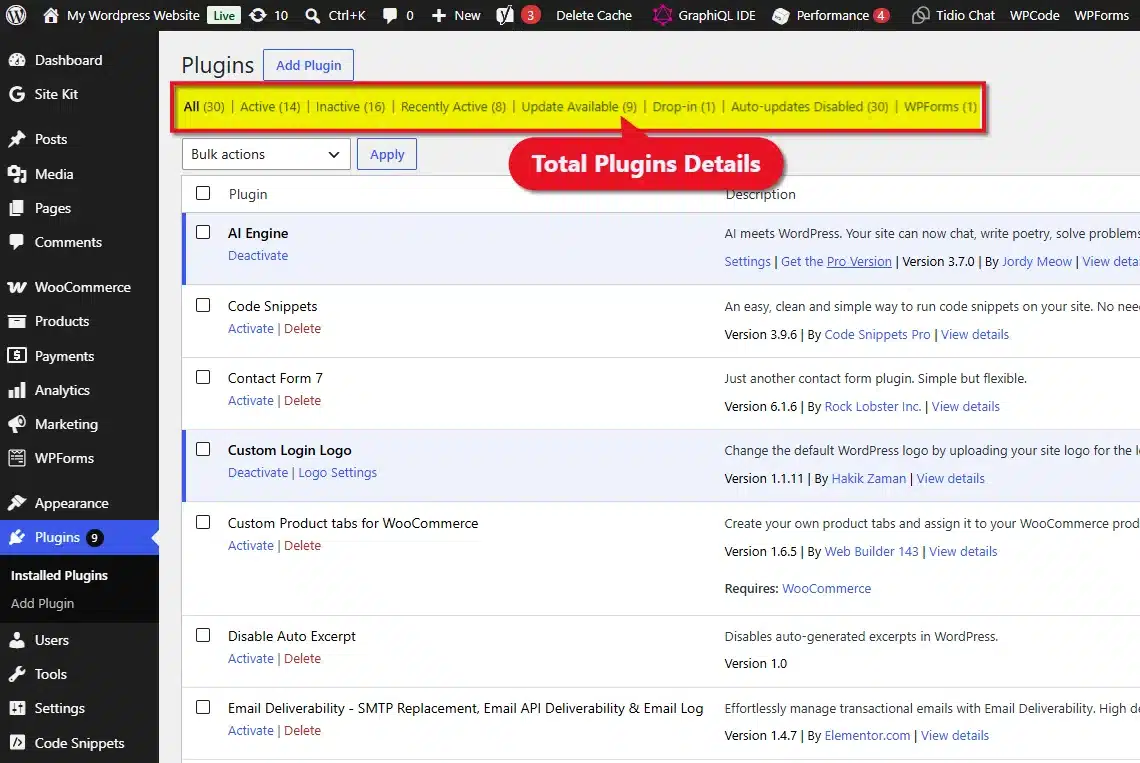Click the Marketing megaphone icon
The image size is (1140, 763).
[17, 424]
